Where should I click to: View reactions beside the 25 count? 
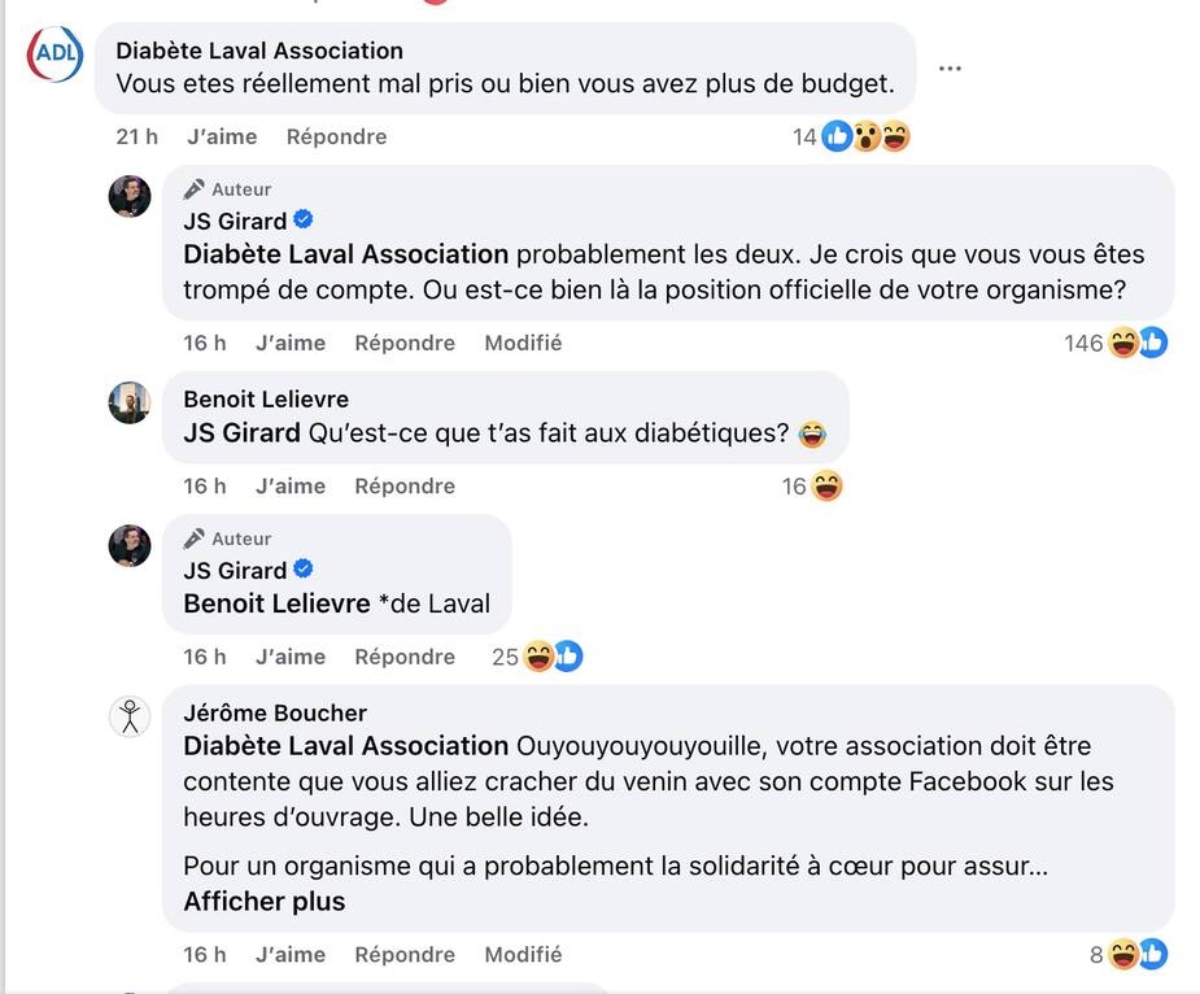click(x=553, y=657)
